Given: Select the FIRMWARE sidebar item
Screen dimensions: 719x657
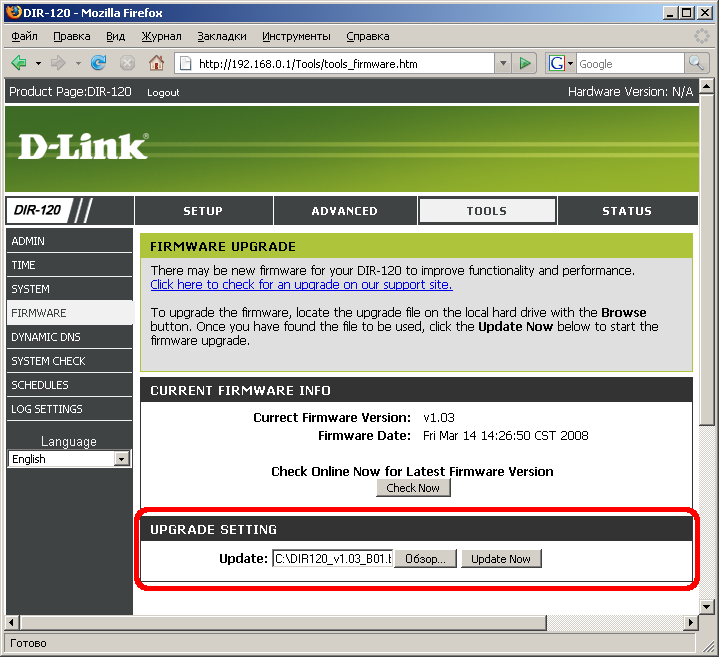Looking at the screenshot, I should click(69, 313).
